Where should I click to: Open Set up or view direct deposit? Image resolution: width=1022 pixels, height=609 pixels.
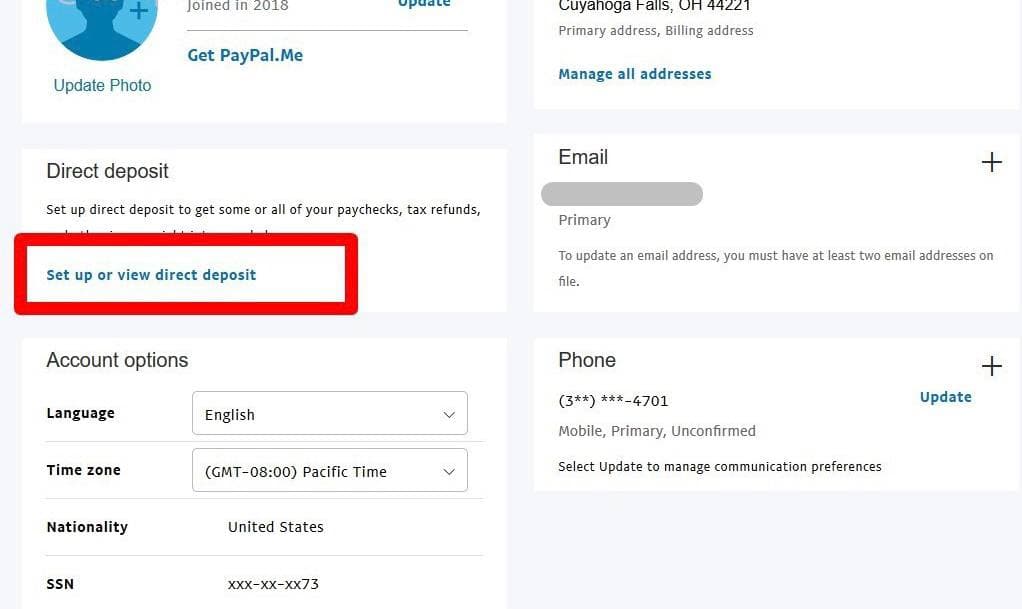click(151, 275)
